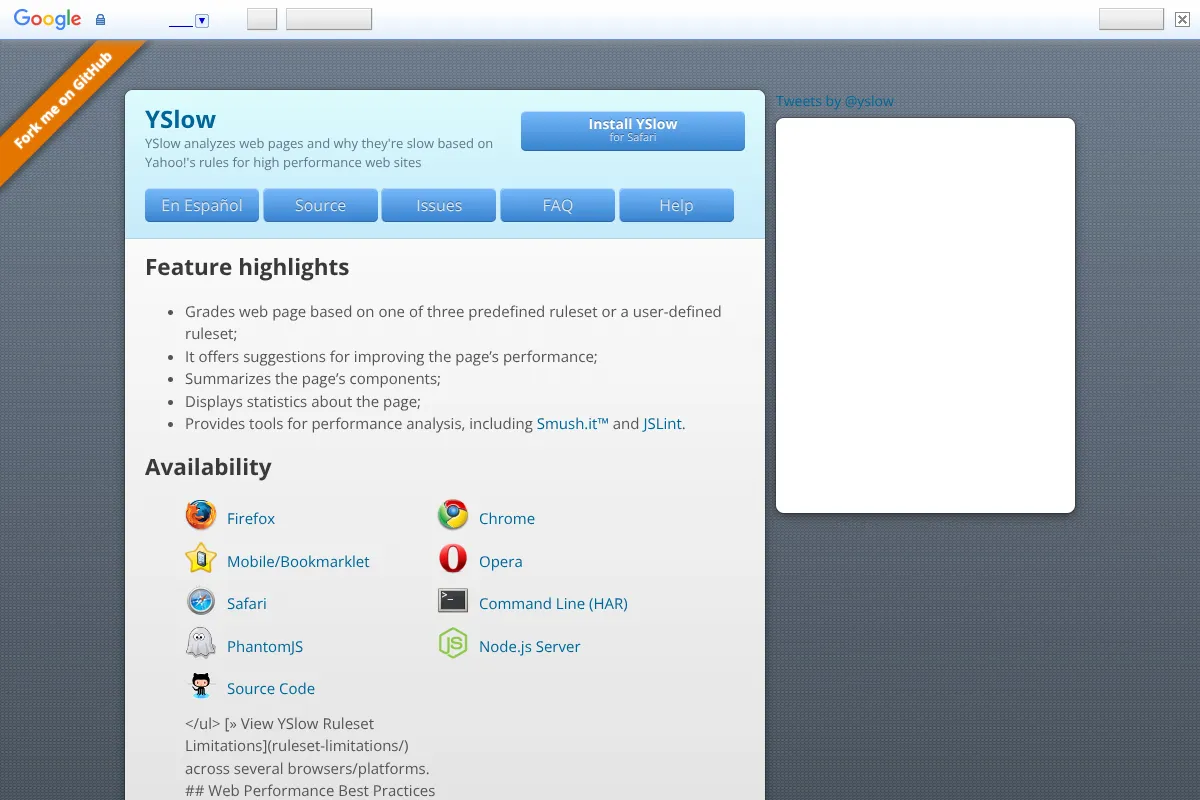
Task: Click the empty tweets widget panel
Action: 925,315
